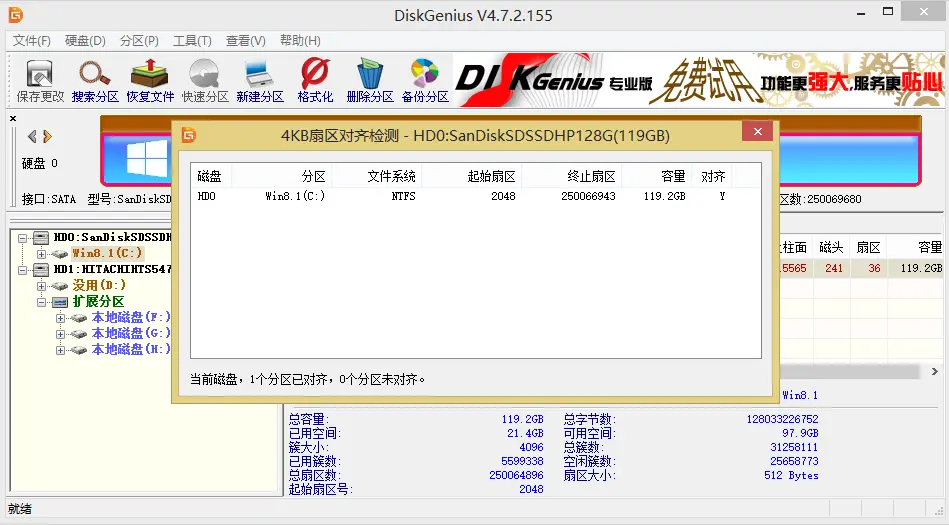Close the 4KB扇区对齐检测 dialog
This screenshot has height=525, width=949.
(x=758, y=131)
